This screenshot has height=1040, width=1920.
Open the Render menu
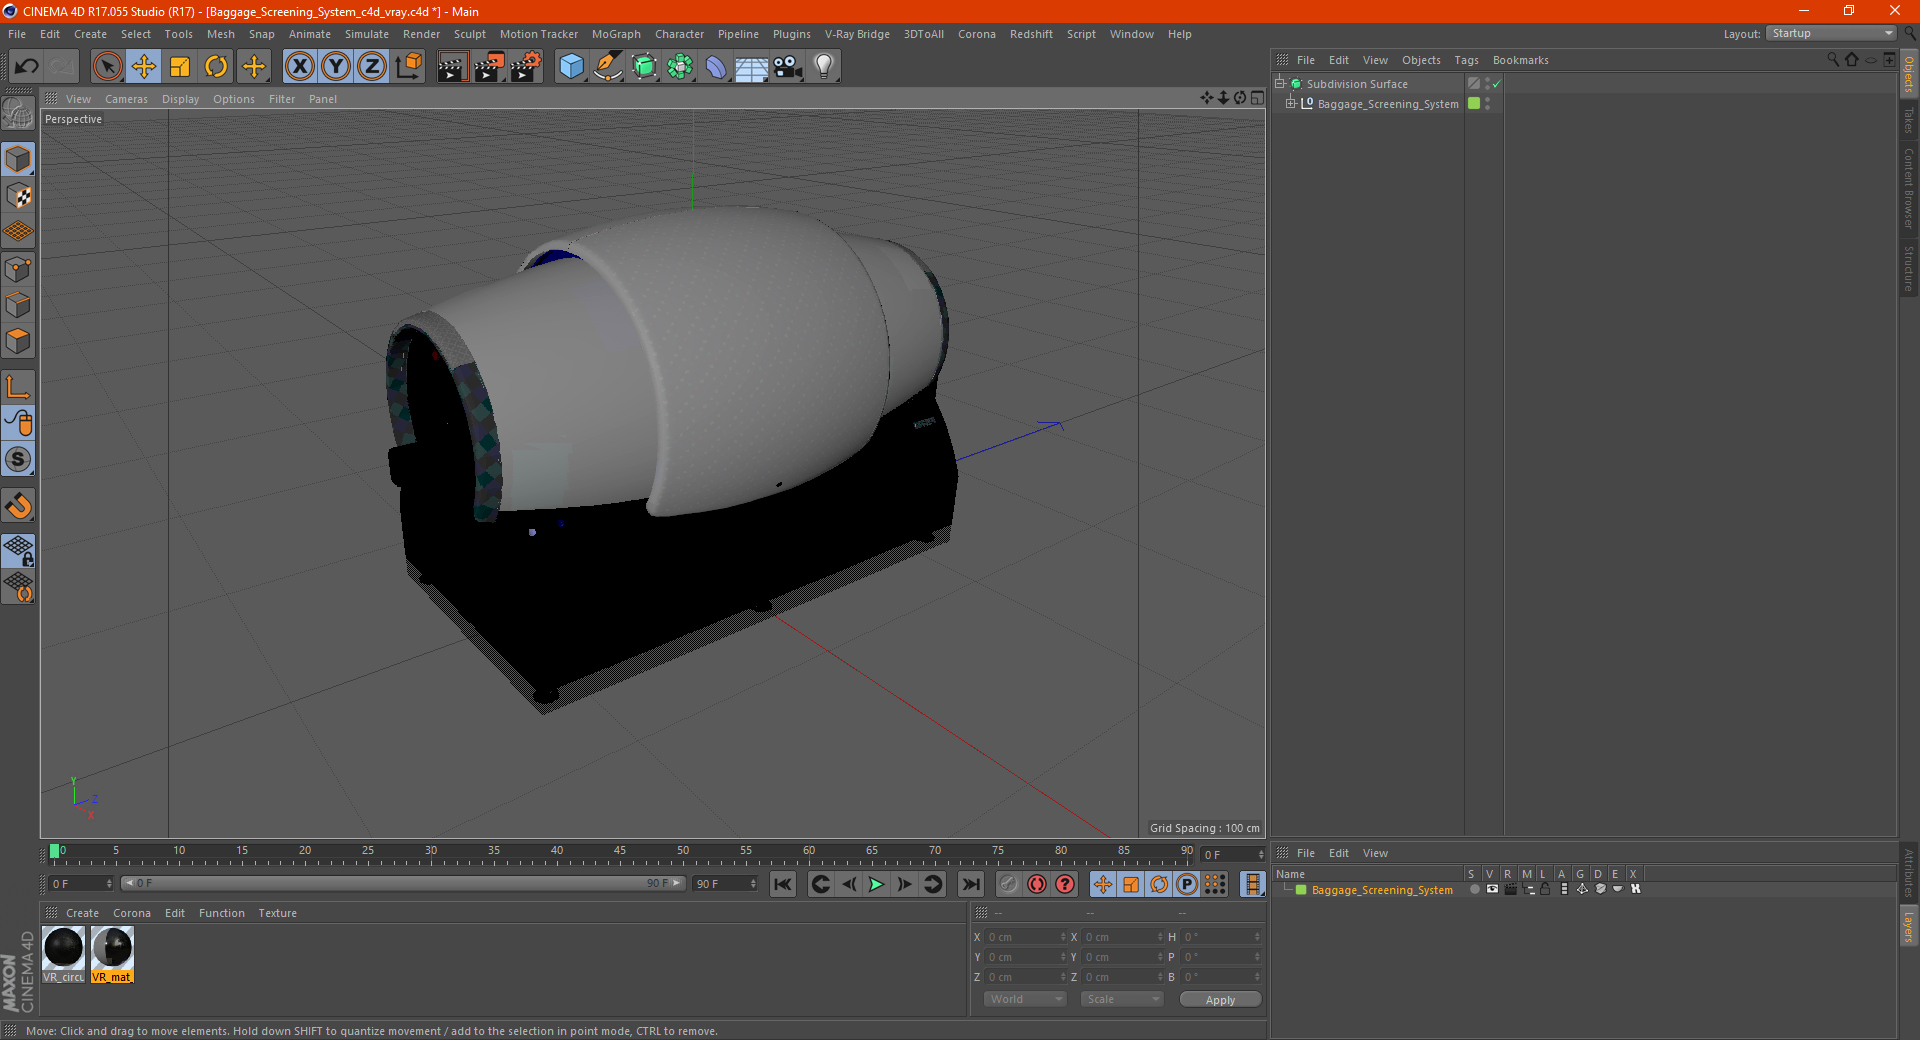pos(421,34)
